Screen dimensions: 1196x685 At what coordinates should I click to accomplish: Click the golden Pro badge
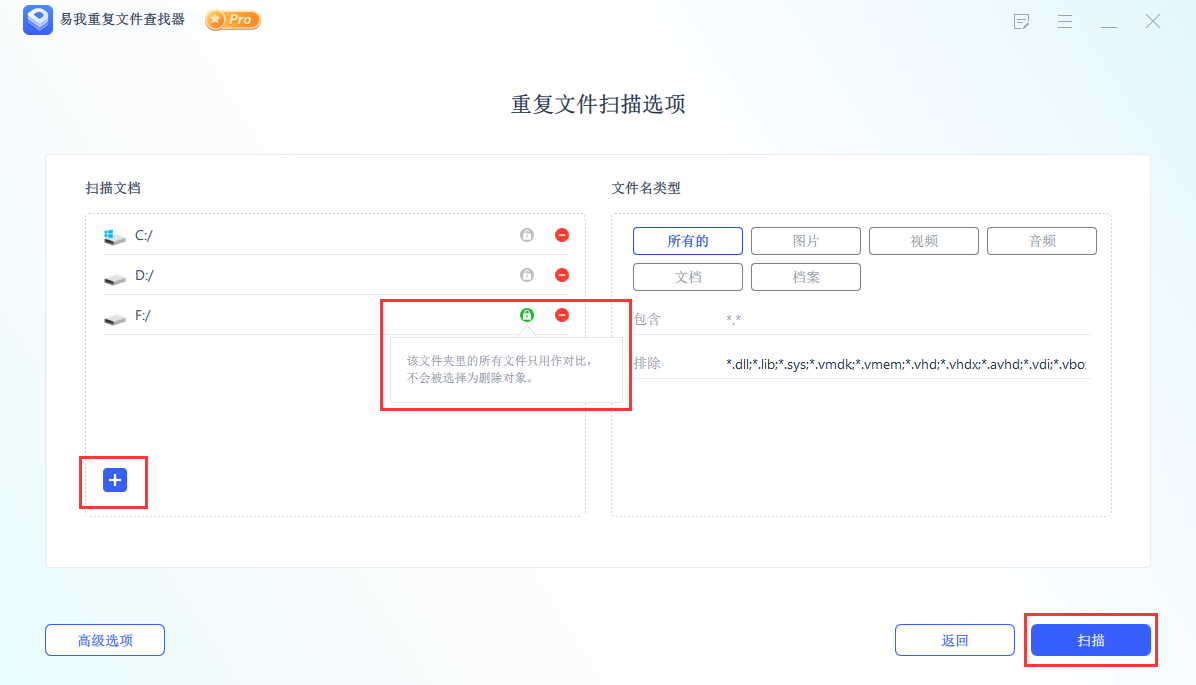pyautogui.click(x=231, y=19)
